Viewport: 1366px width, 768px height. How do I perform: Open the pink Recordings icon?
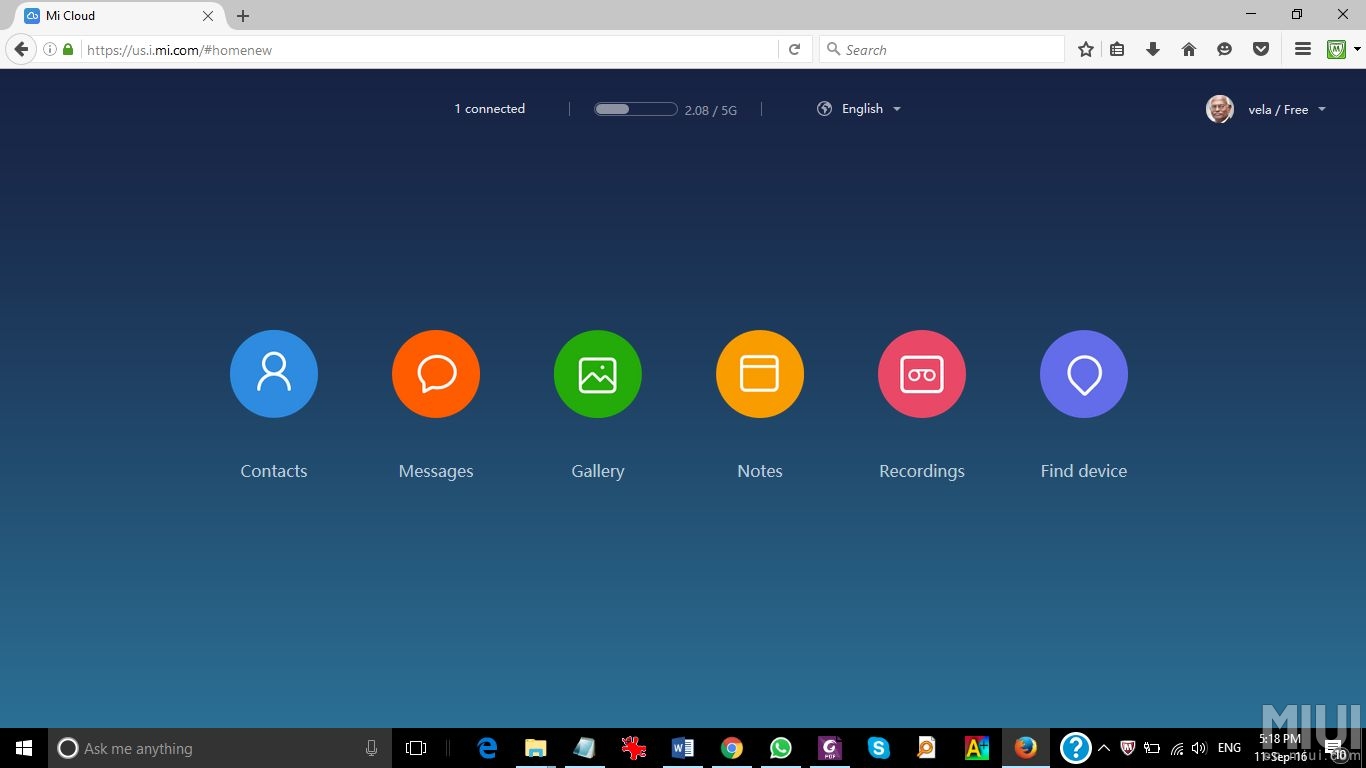point(922,374)
